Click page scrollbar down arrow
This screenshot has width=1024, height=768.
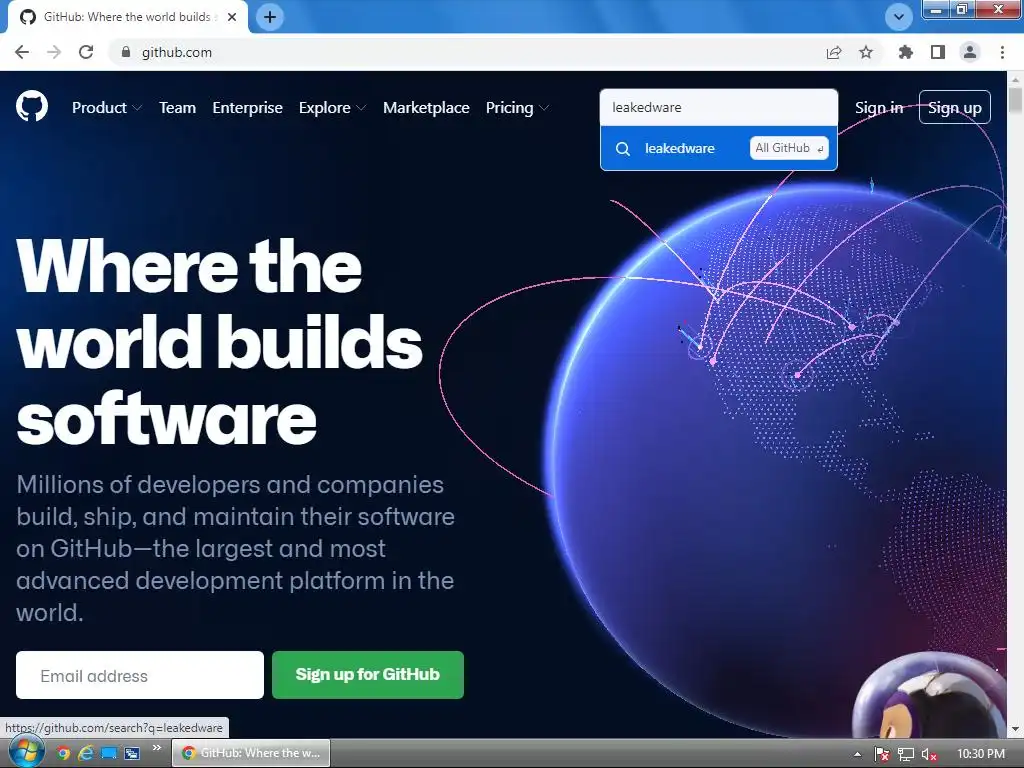coord(1015,729)
